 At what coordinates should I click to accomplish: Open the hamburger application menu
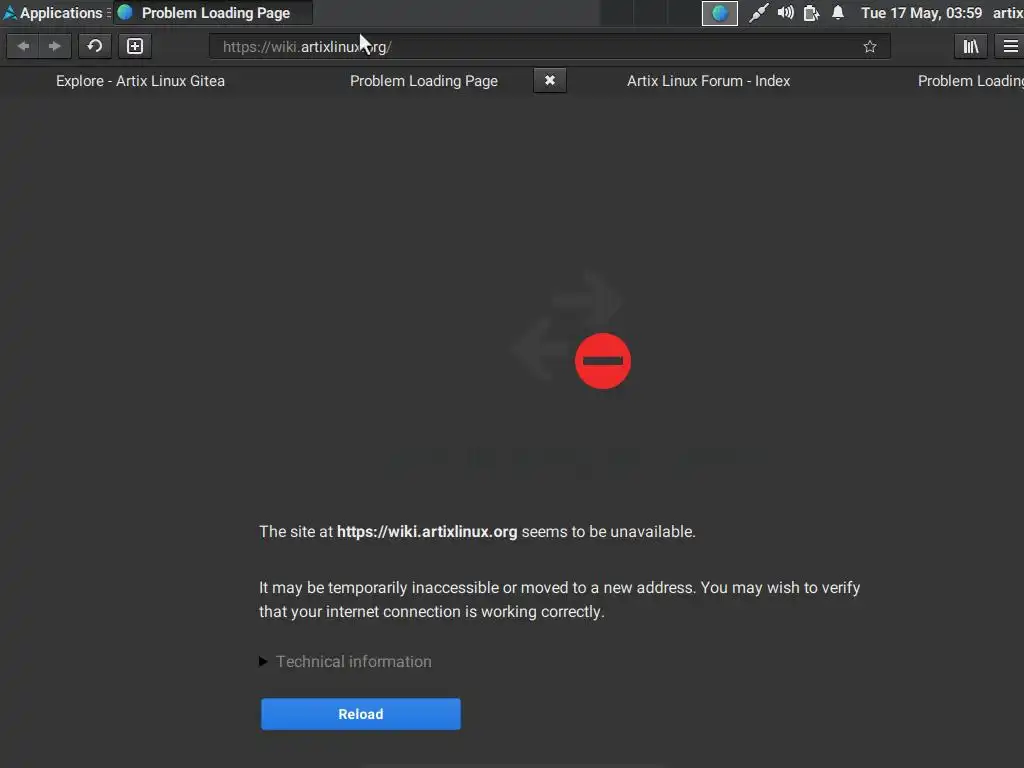point(1010,46)
